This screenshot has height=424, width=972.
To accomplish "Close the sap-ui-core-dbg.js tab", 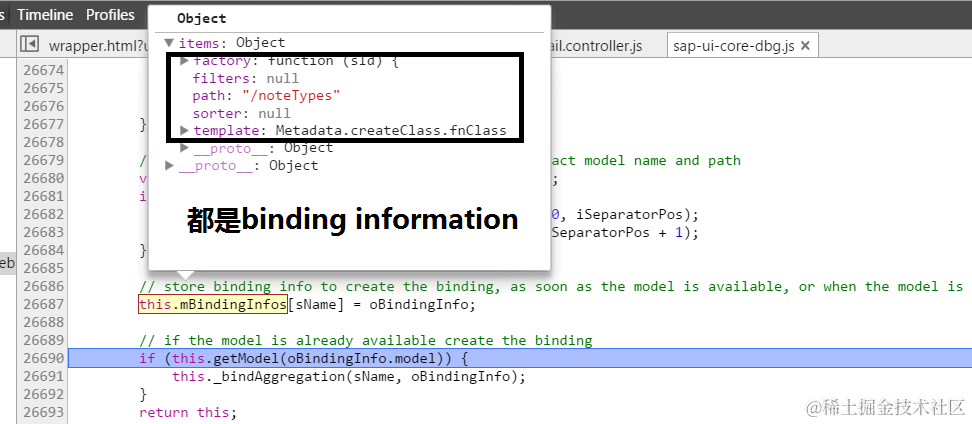I will tap(805, 46).
